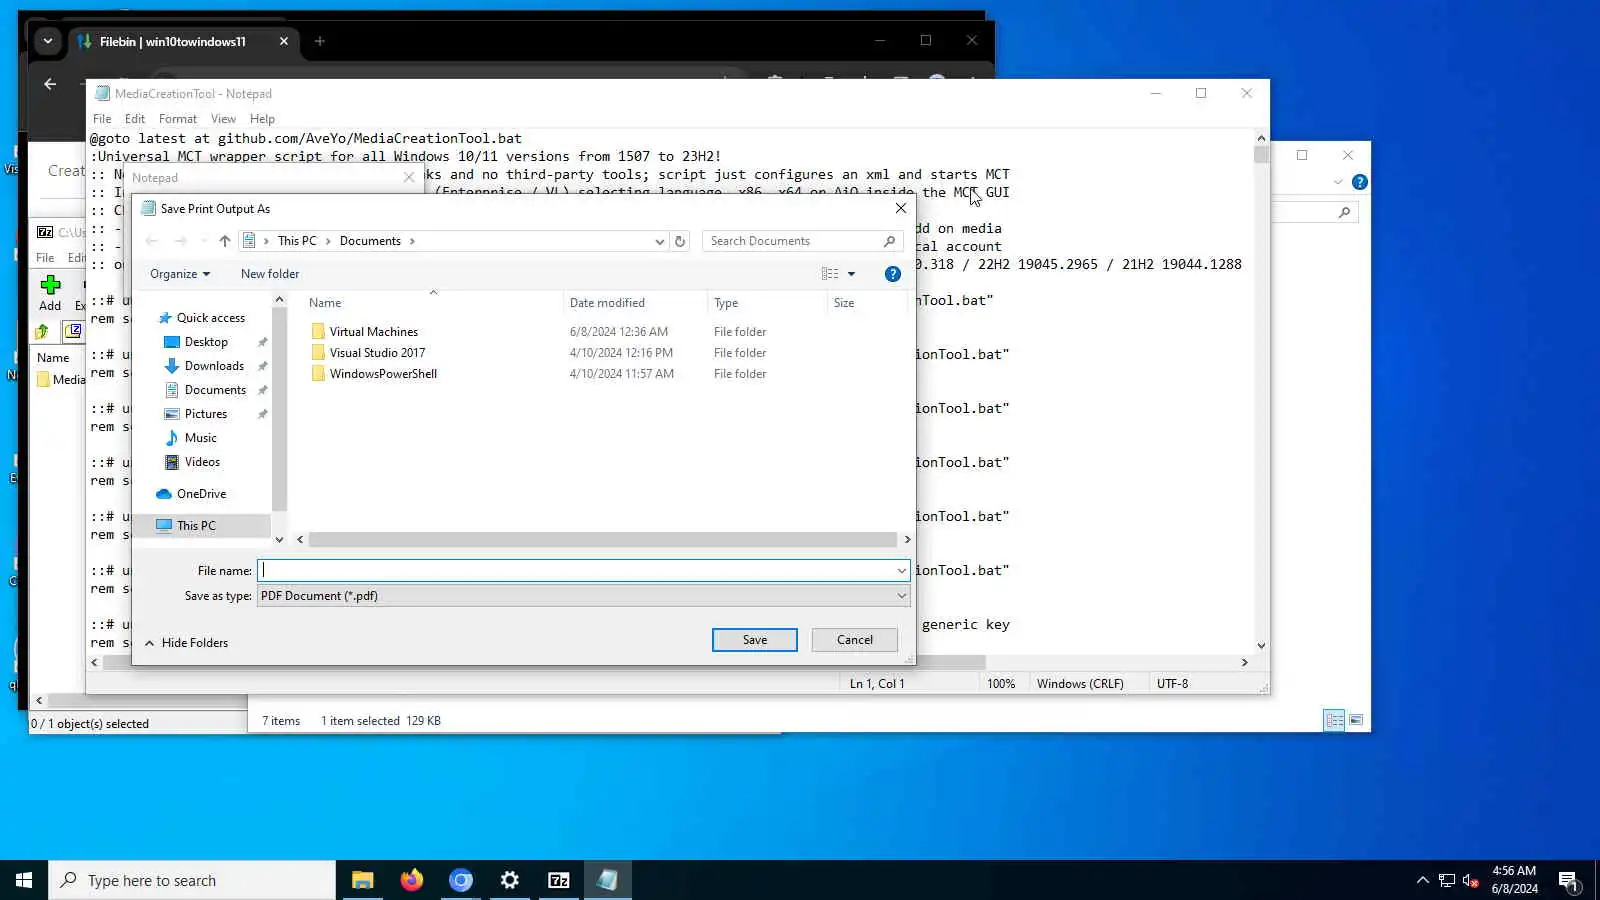Open the notification center

pyautogui.click(x=1568, y=880)
